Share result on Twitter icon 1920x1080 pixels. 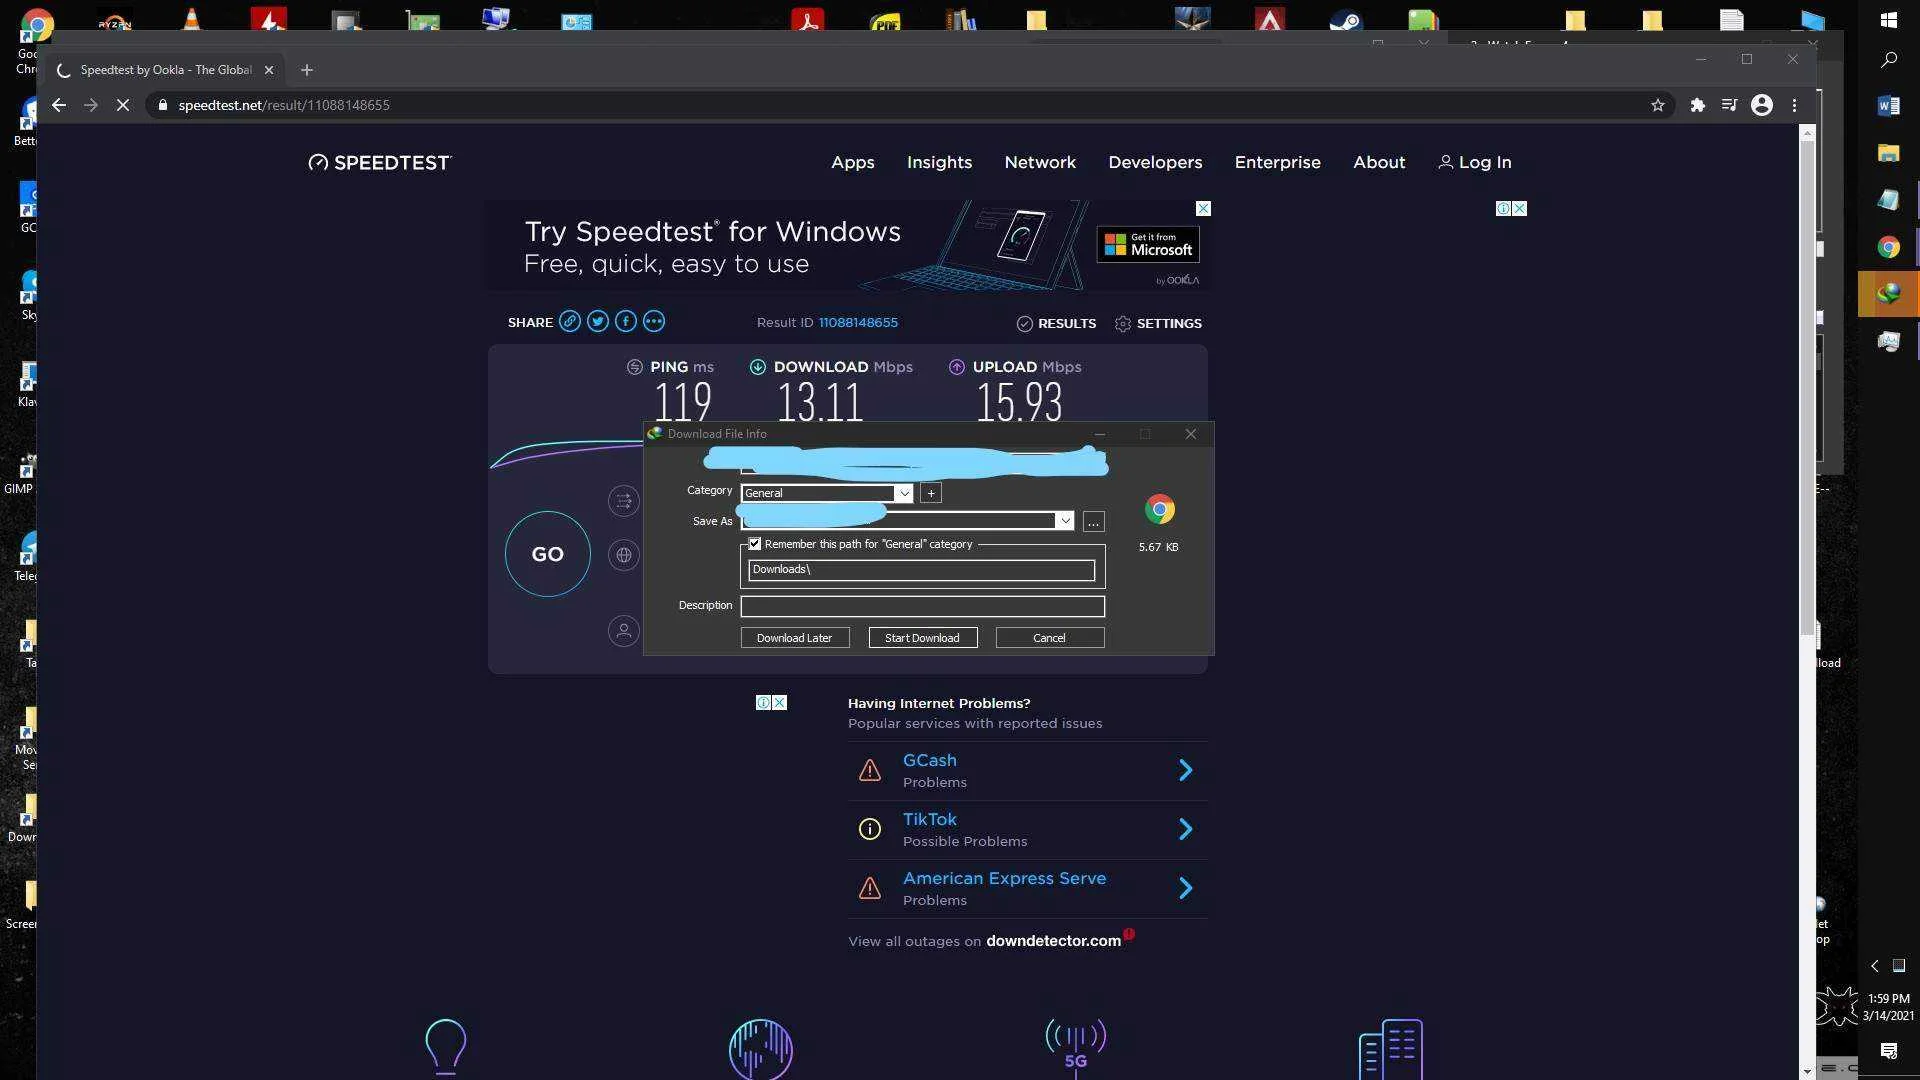click(598, 321)
